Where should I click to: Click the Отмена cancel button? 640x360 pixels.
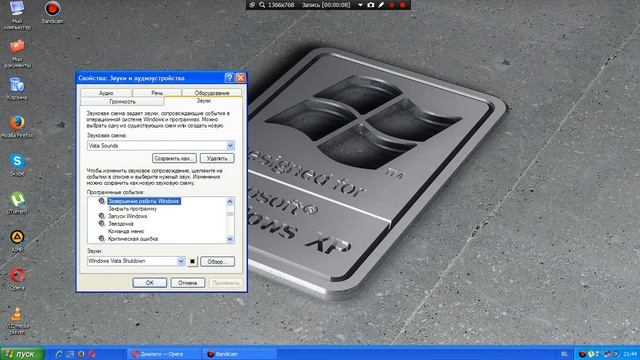pos(187,282)
